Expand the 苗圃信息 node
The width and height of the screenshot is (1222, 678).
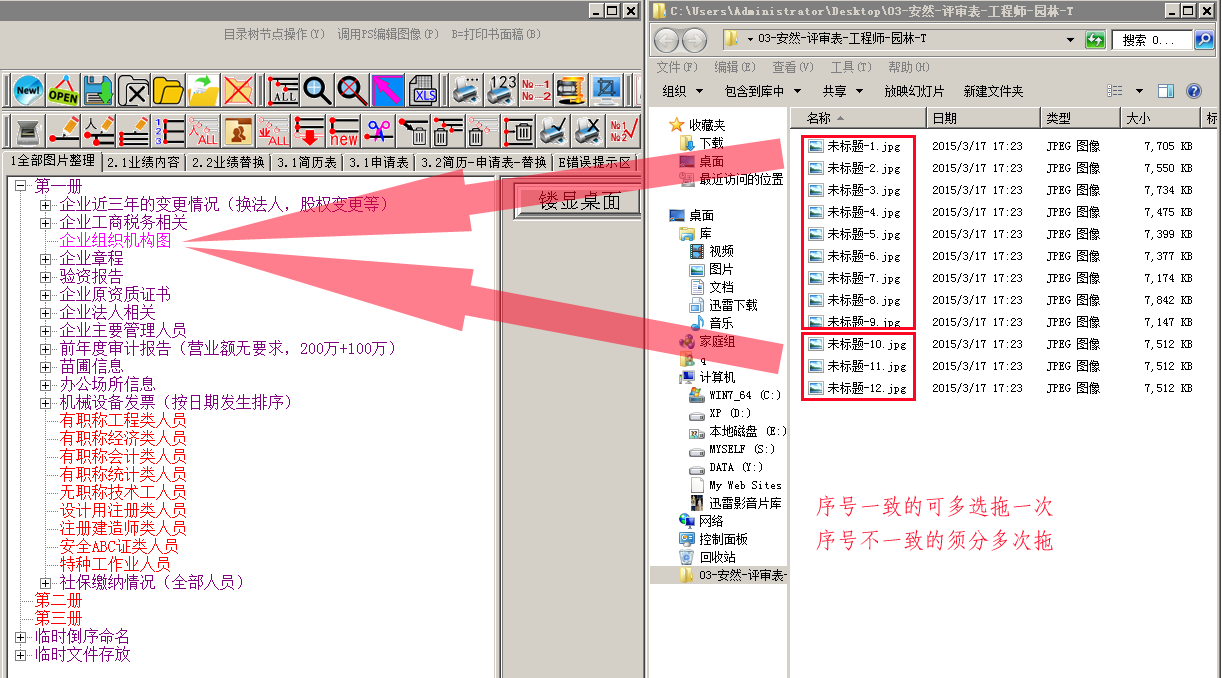coord(46,366)
